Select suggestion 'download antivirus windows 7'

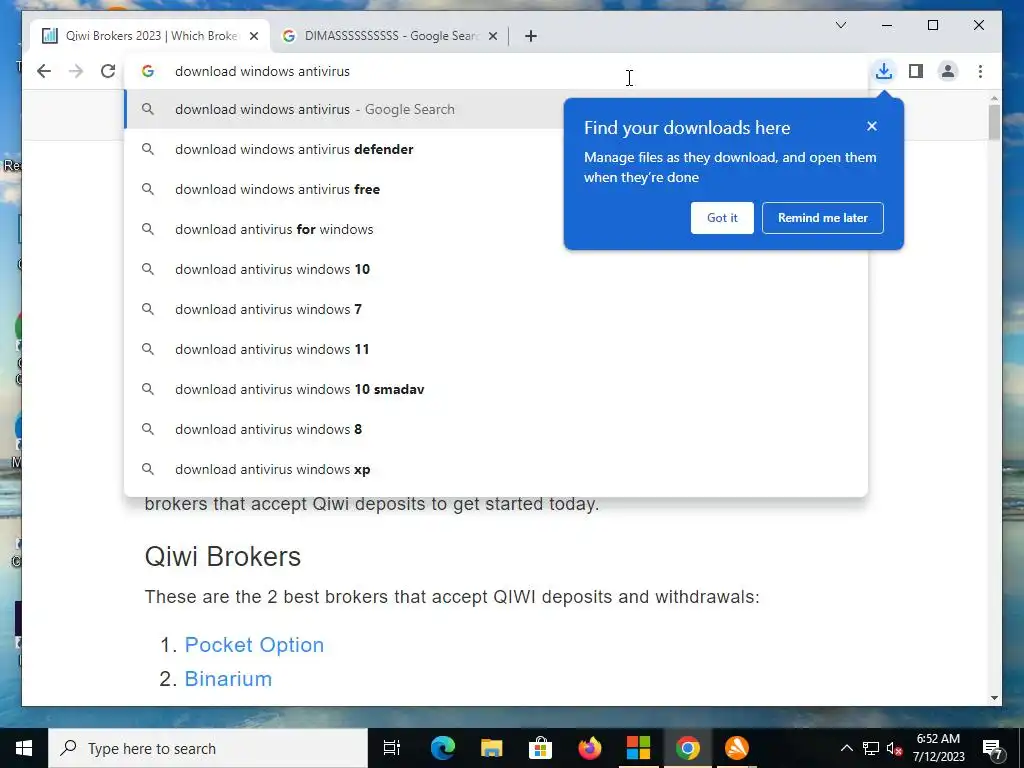tap(496, 309)
